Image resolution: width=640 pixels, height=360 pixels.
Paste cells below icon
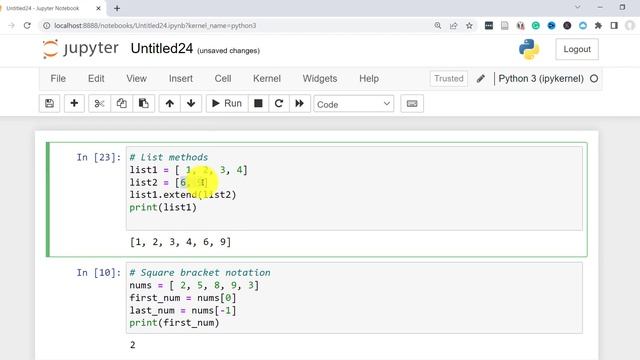click(144, 104)
